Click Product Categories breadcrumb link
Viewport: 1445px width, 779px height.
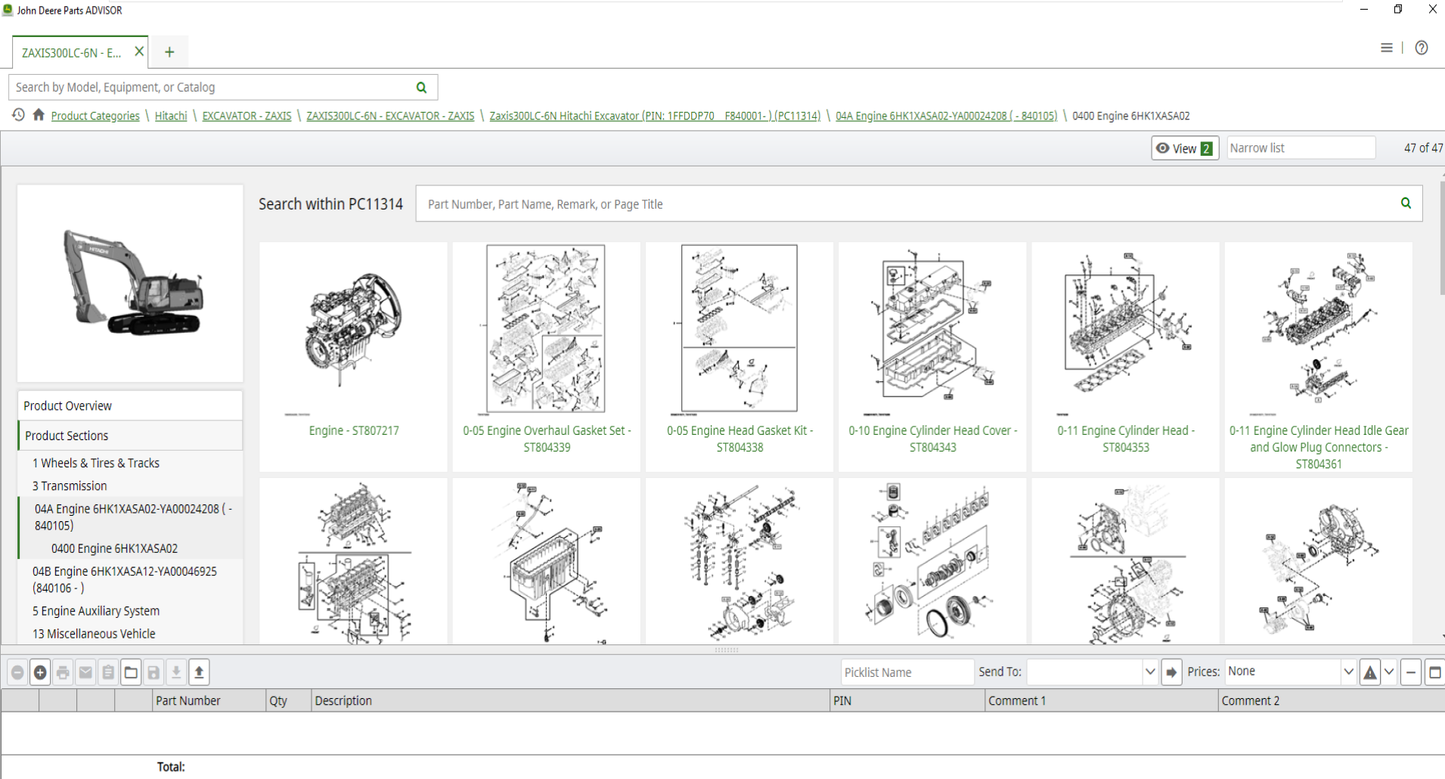click(x=95, y=116)
